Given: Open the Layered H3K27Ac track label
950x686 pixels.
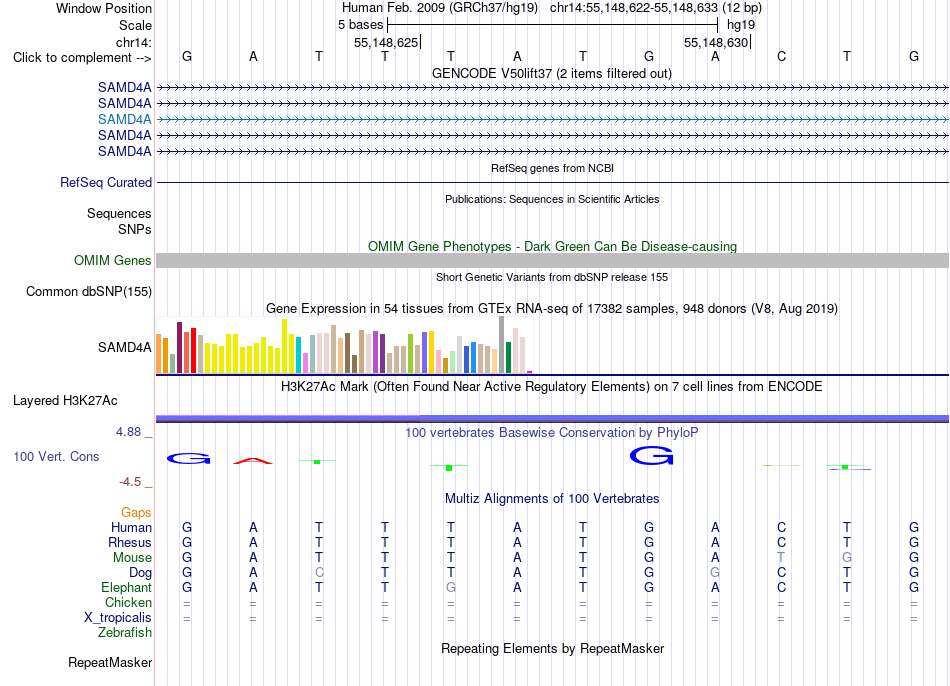Looking at the screenshot, I should (65, 401).
